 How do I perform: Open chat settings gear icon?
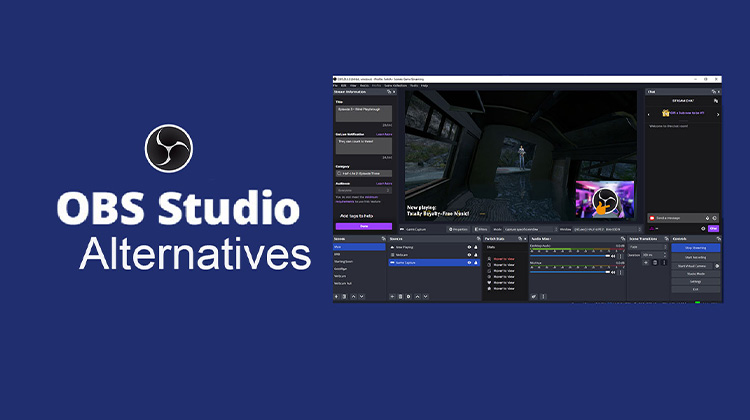703,229
